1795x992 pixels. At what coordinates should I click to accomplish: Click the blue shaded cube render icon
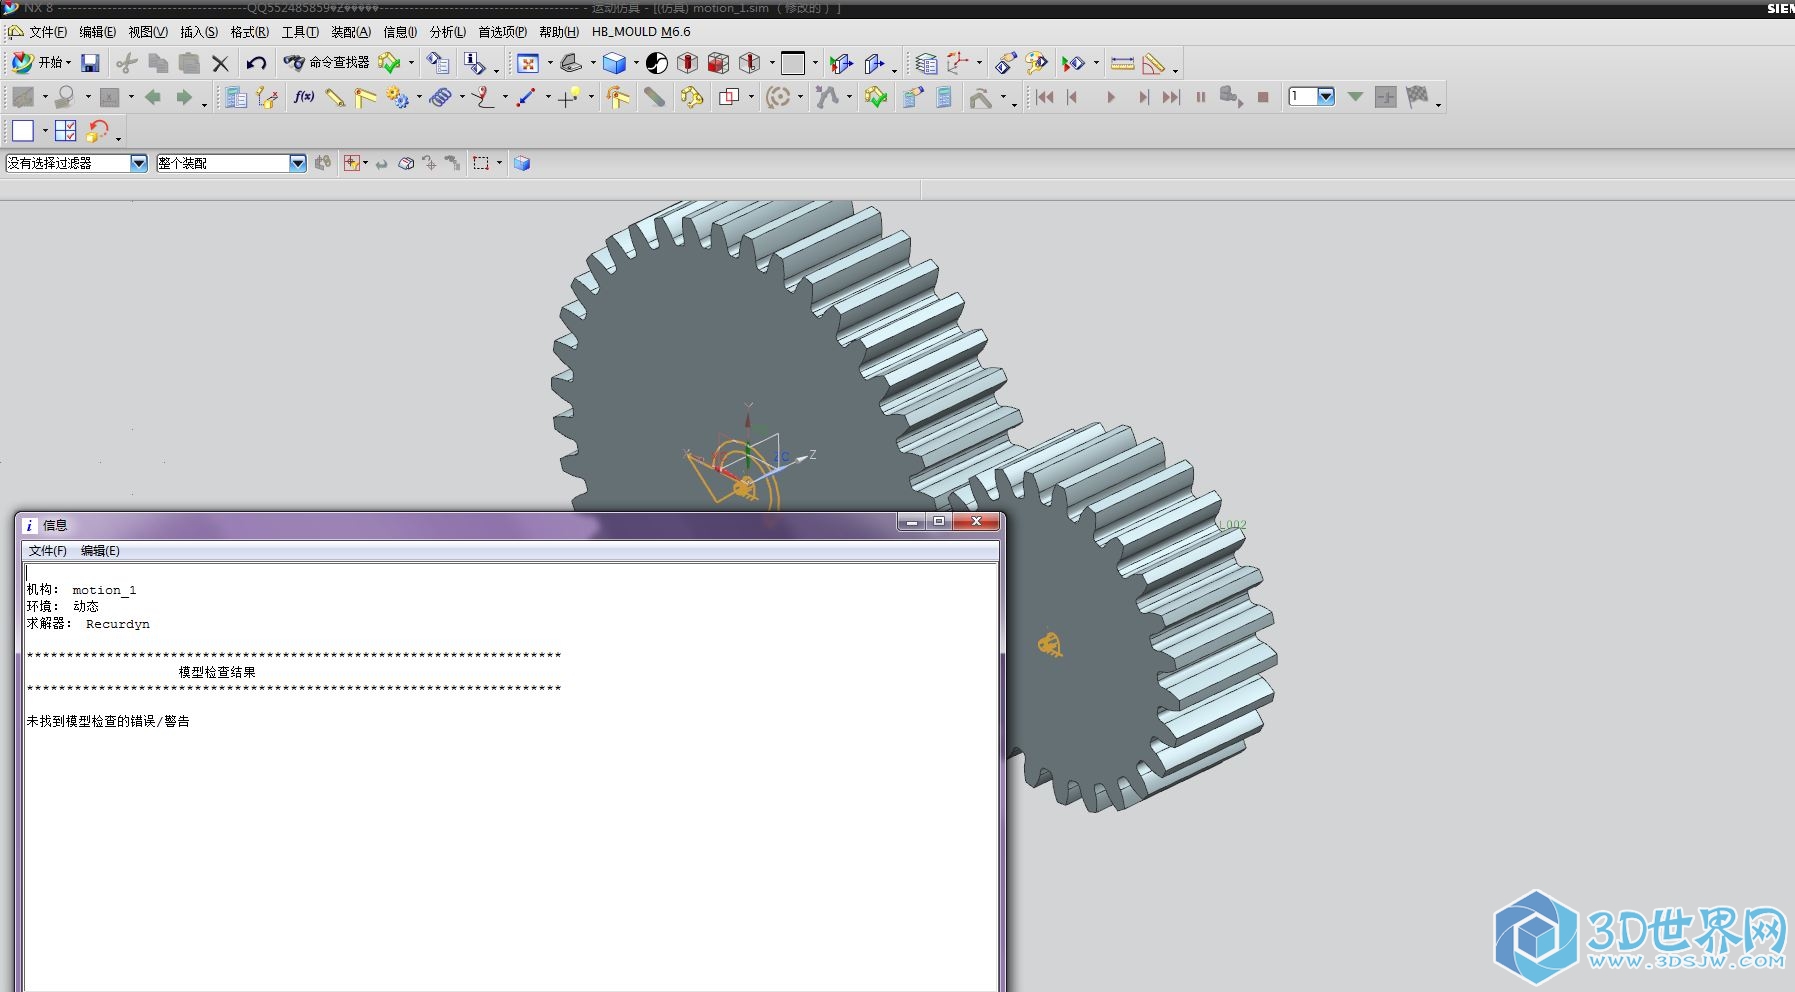(614, 63)
